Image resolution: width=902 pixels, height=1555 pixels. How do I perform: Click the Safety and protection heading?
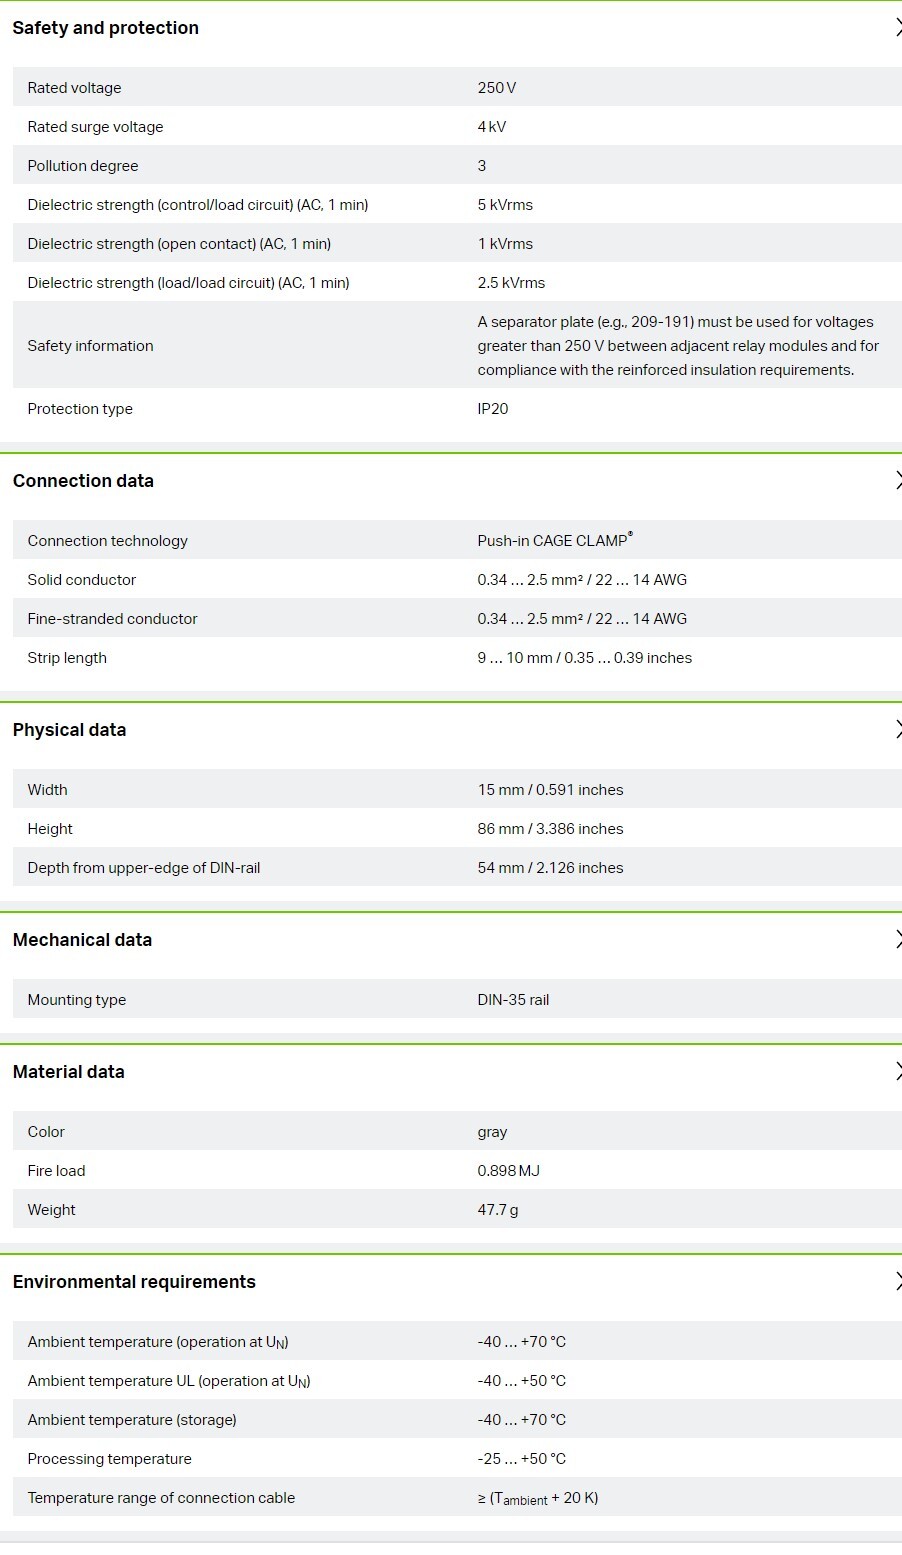click(106, 28)
